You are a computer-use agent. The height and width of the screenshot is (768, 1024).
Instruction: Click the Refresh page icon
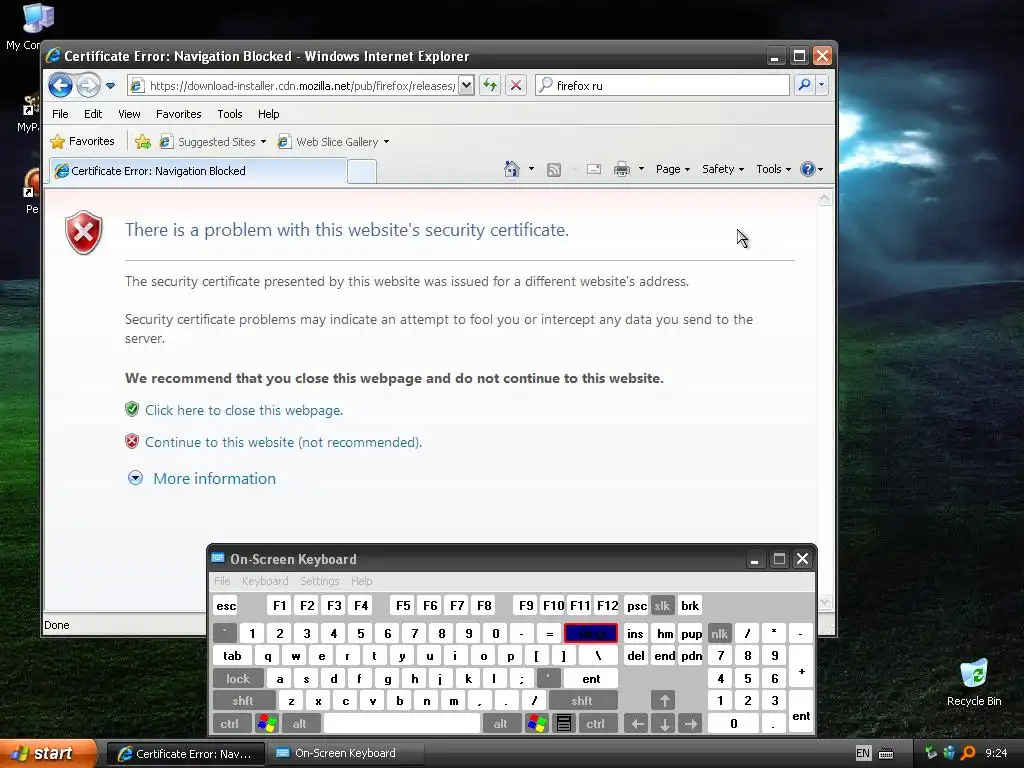point(490,85)
